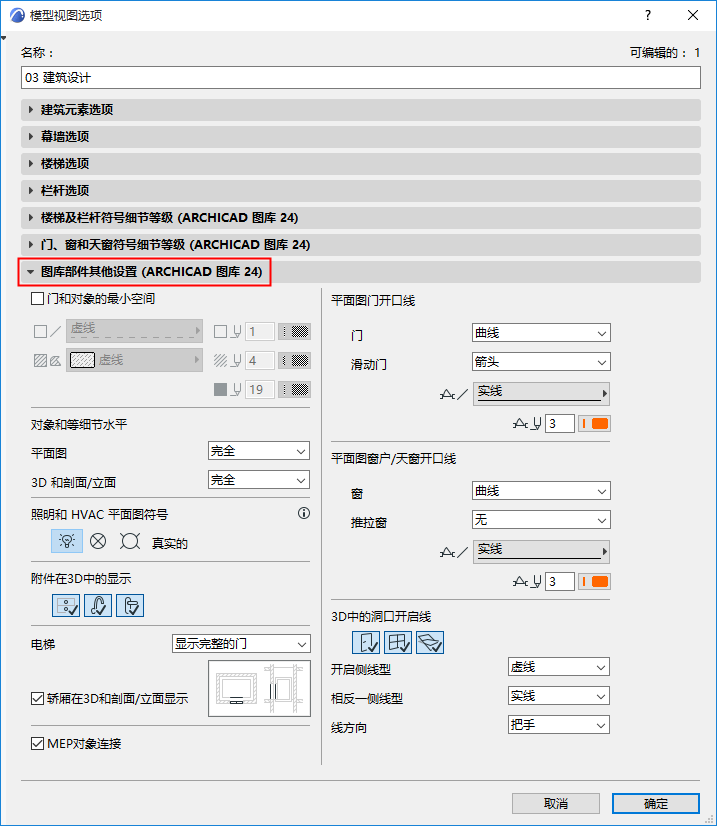Click line type icon above door pen field

point(454,394)
